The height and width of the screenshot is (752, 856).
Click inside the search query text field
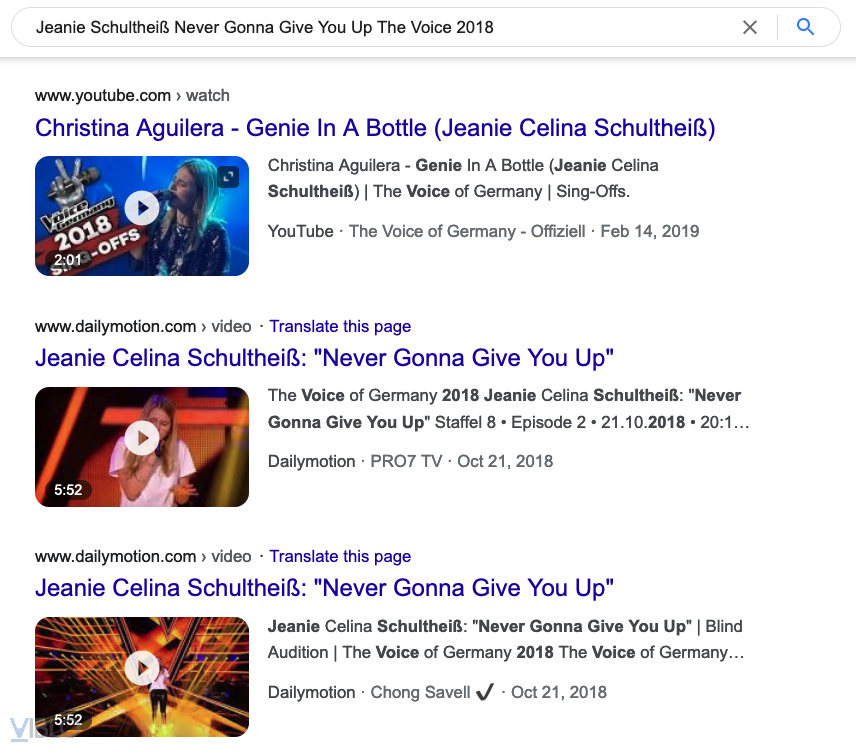[380, 28]
